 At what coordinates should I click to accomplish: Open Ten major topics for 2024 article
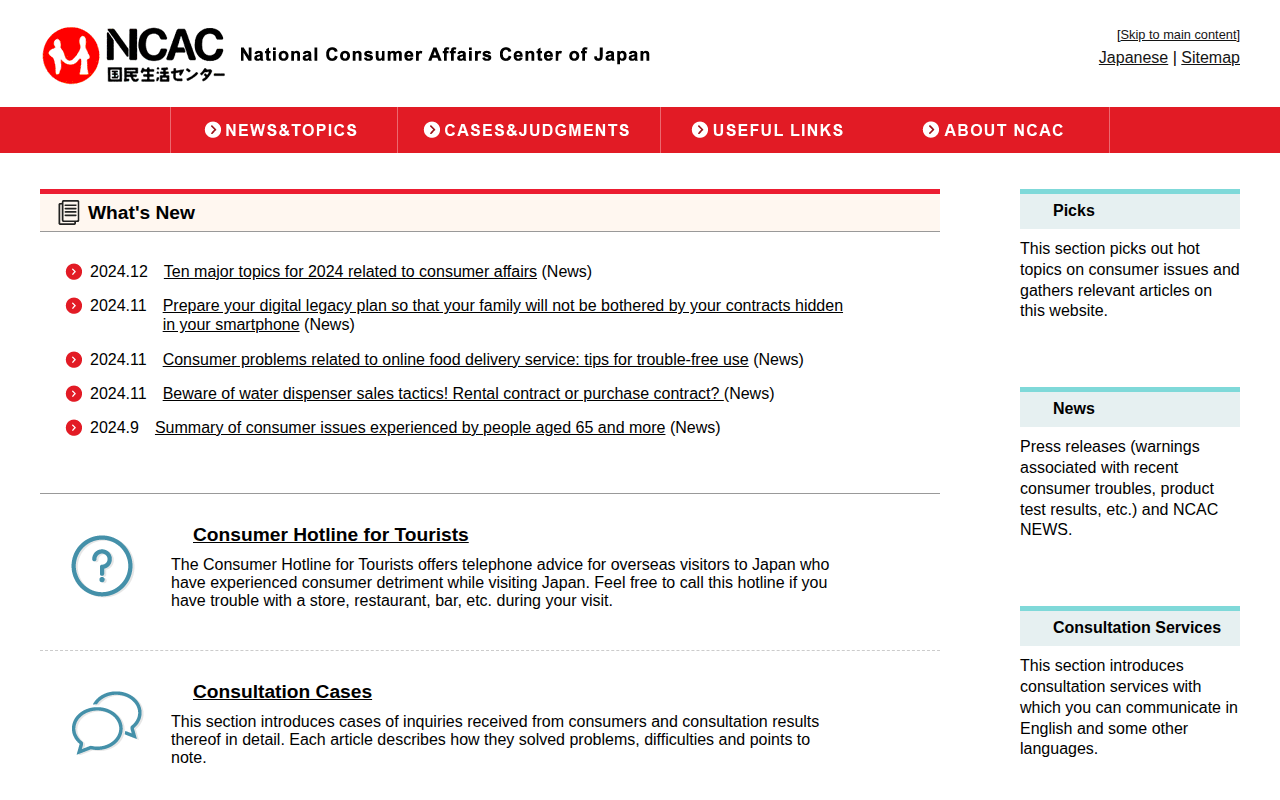point(350,272)
